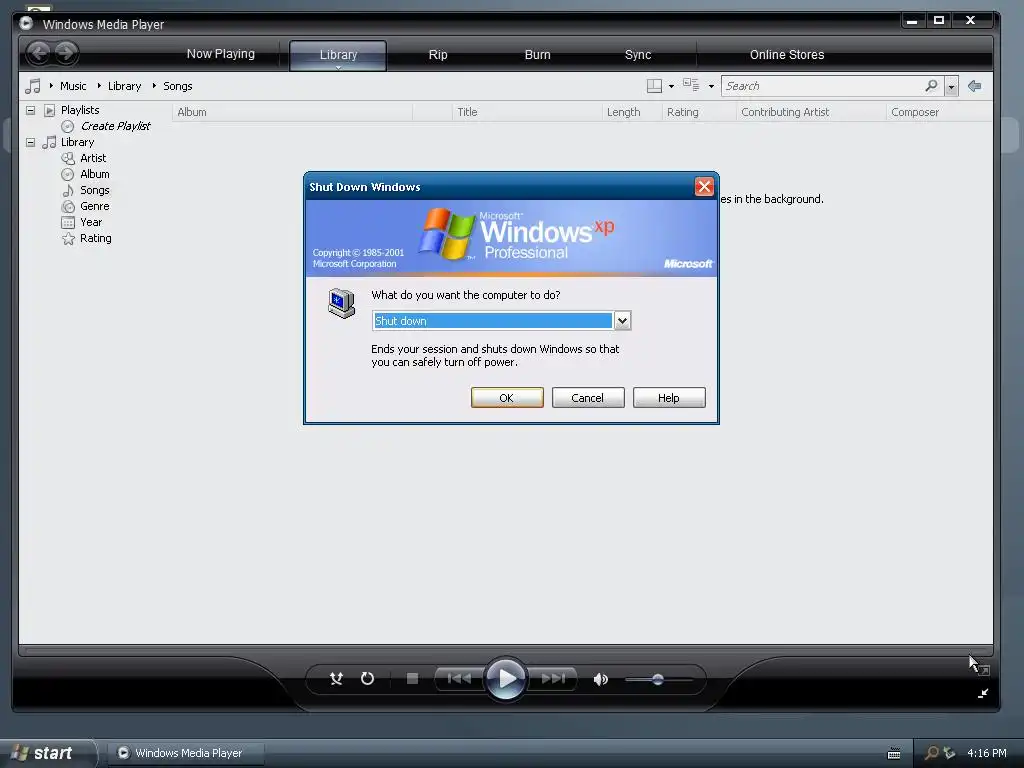The width and height of the screenshot is (1024, 768).
Task: Open the Now Playing tab
Action: point(221,54)
